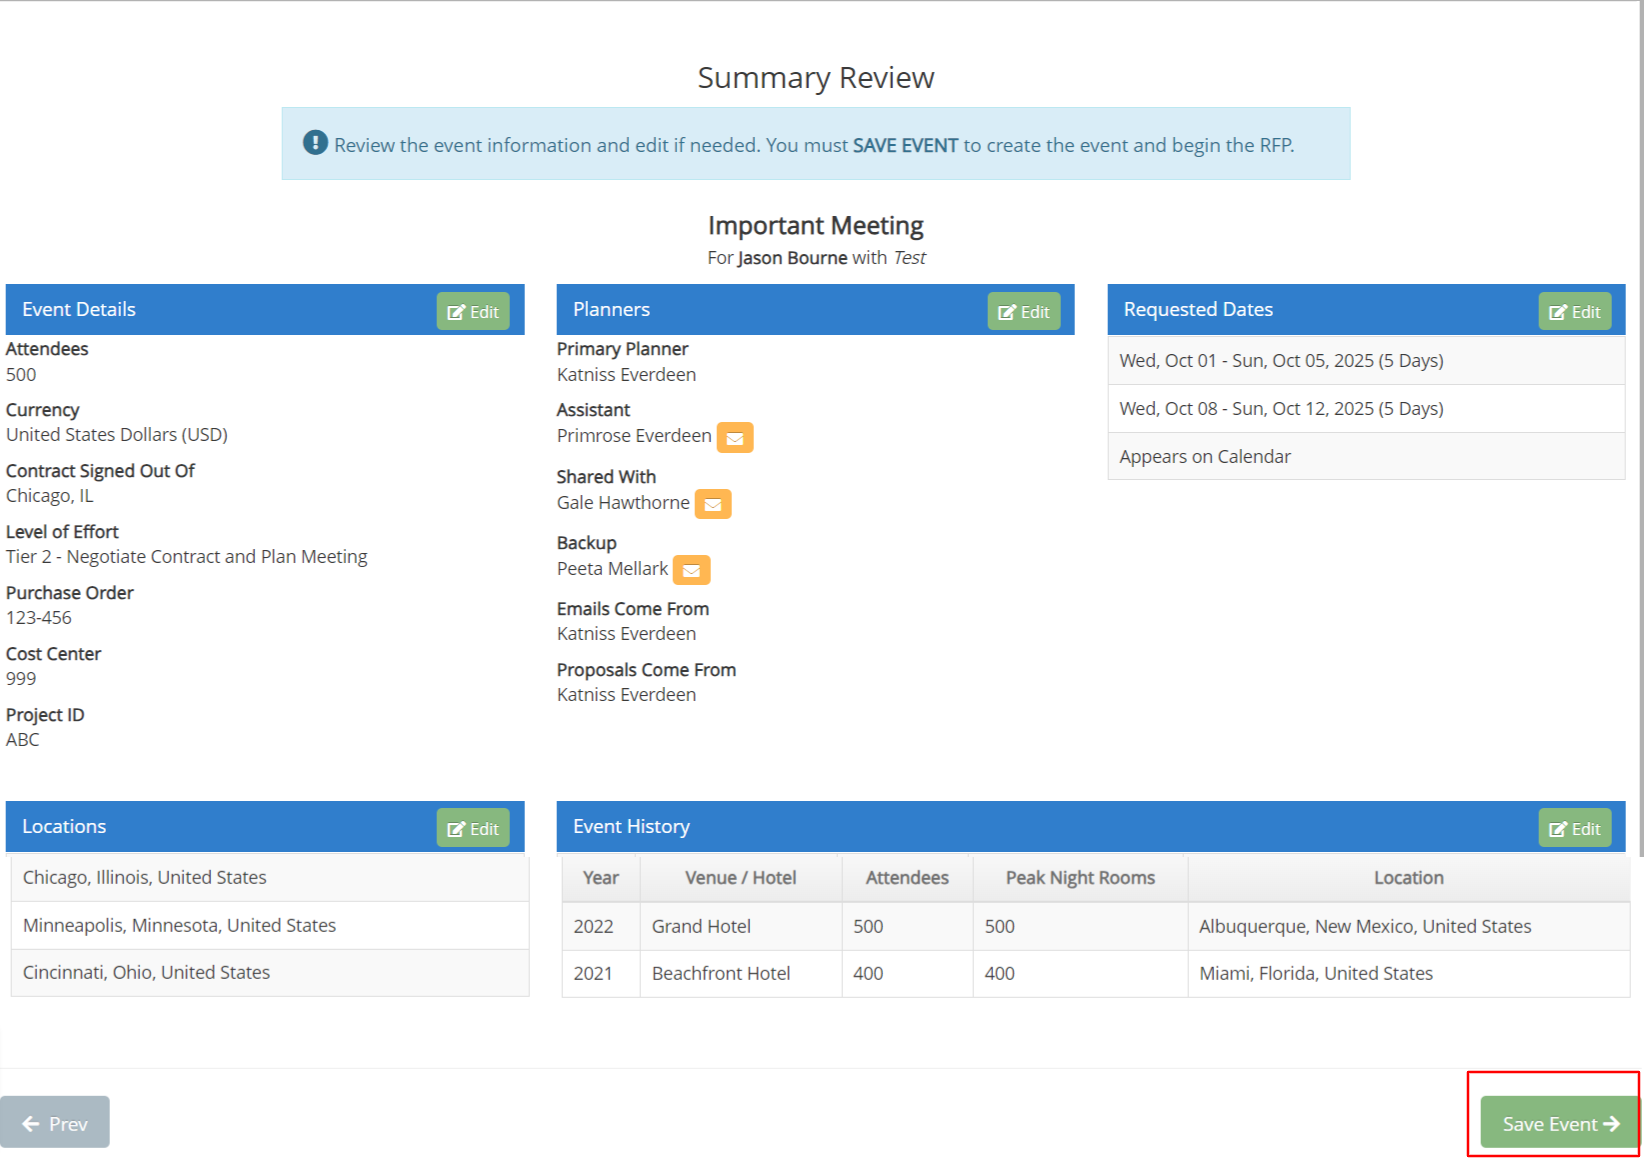Edit the Event Details section
The height and width of the screenshot is (1172, 1644).
tap(472, 312)
